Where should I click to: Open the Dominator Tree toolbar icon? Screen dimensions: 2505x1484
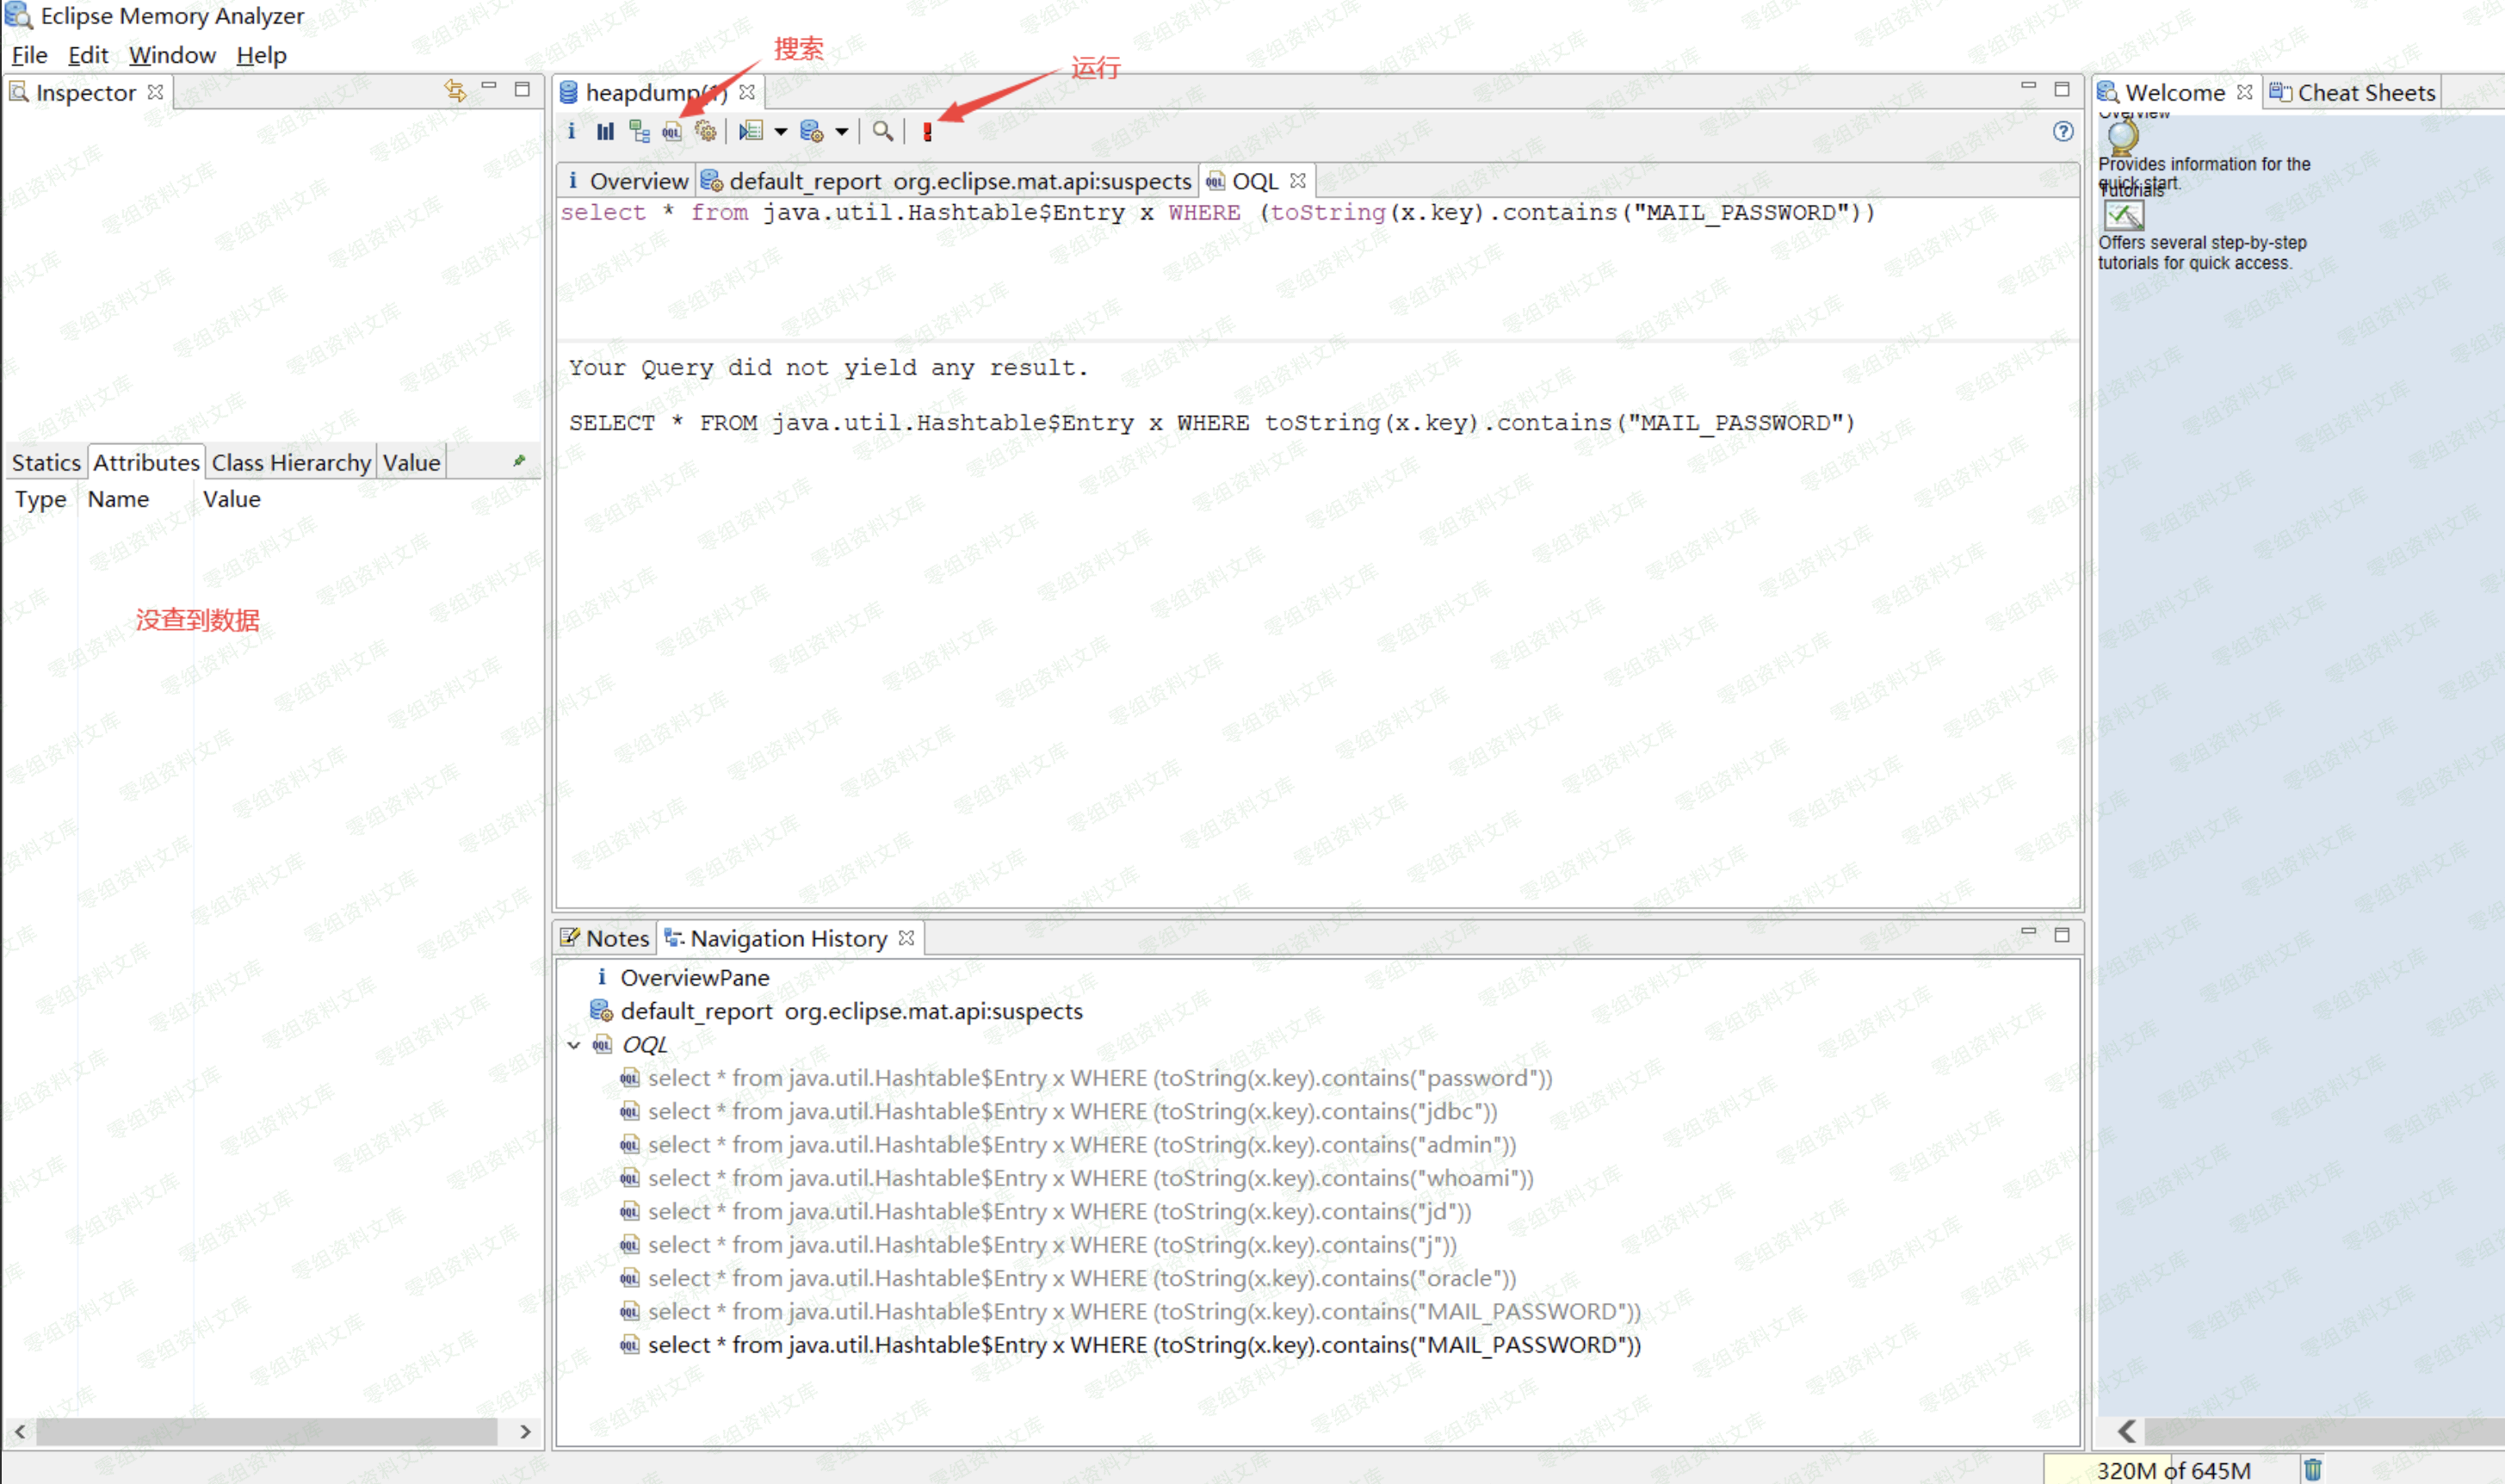(x=639, y=131)
